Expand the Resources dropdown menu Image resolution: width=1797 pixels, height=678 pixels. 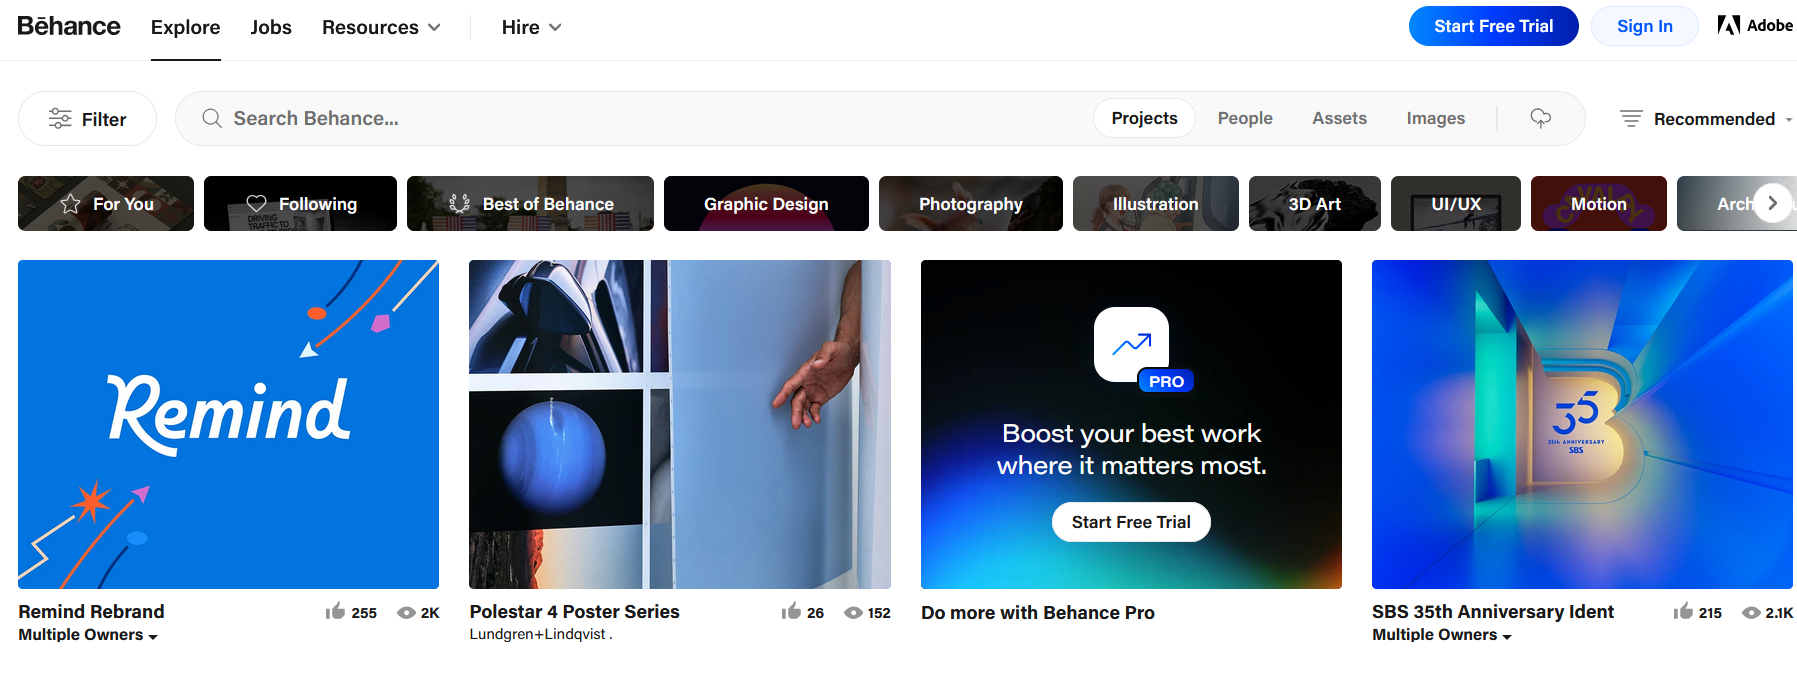[x=381, y=27]
